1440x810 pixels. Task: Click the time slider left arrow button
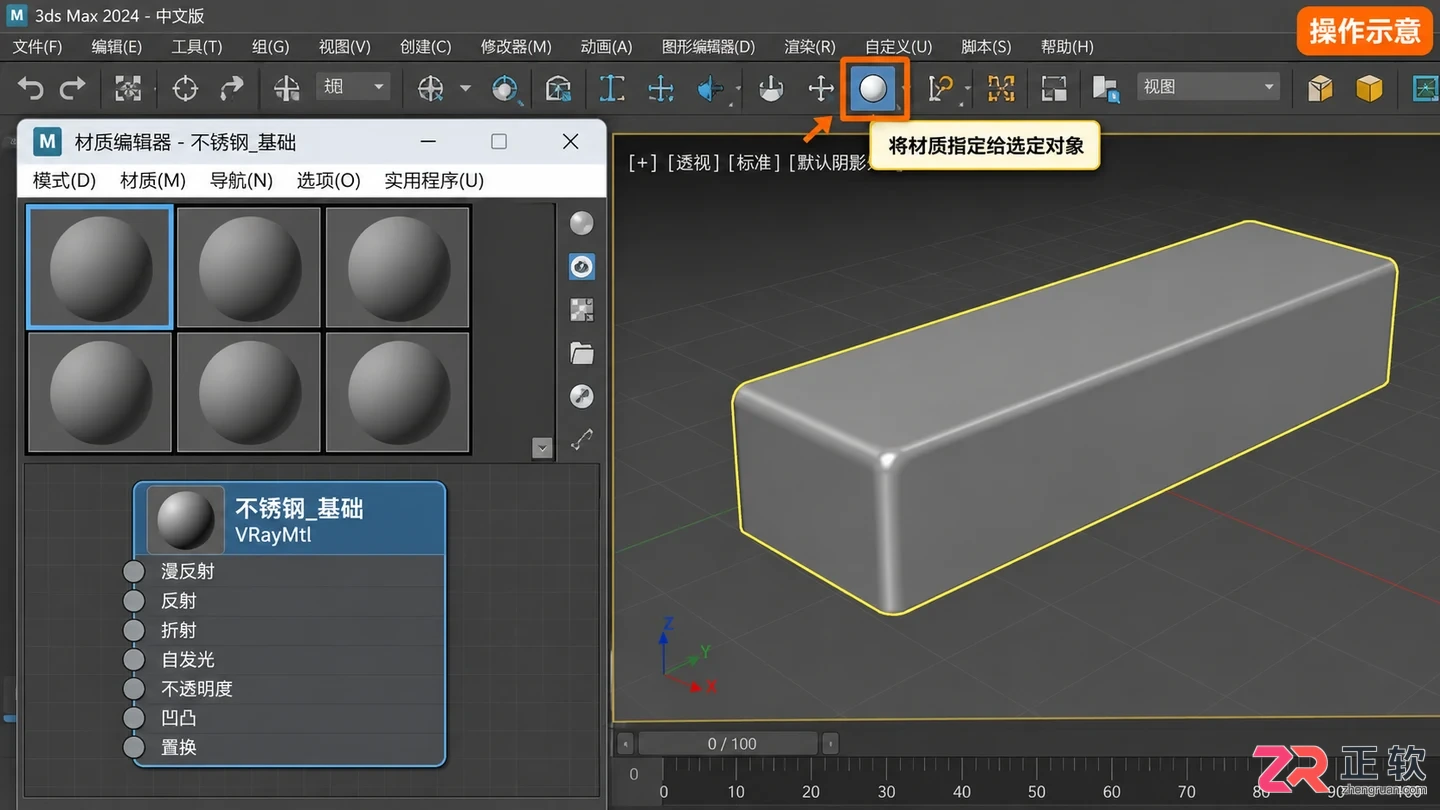tap(626, 743)
